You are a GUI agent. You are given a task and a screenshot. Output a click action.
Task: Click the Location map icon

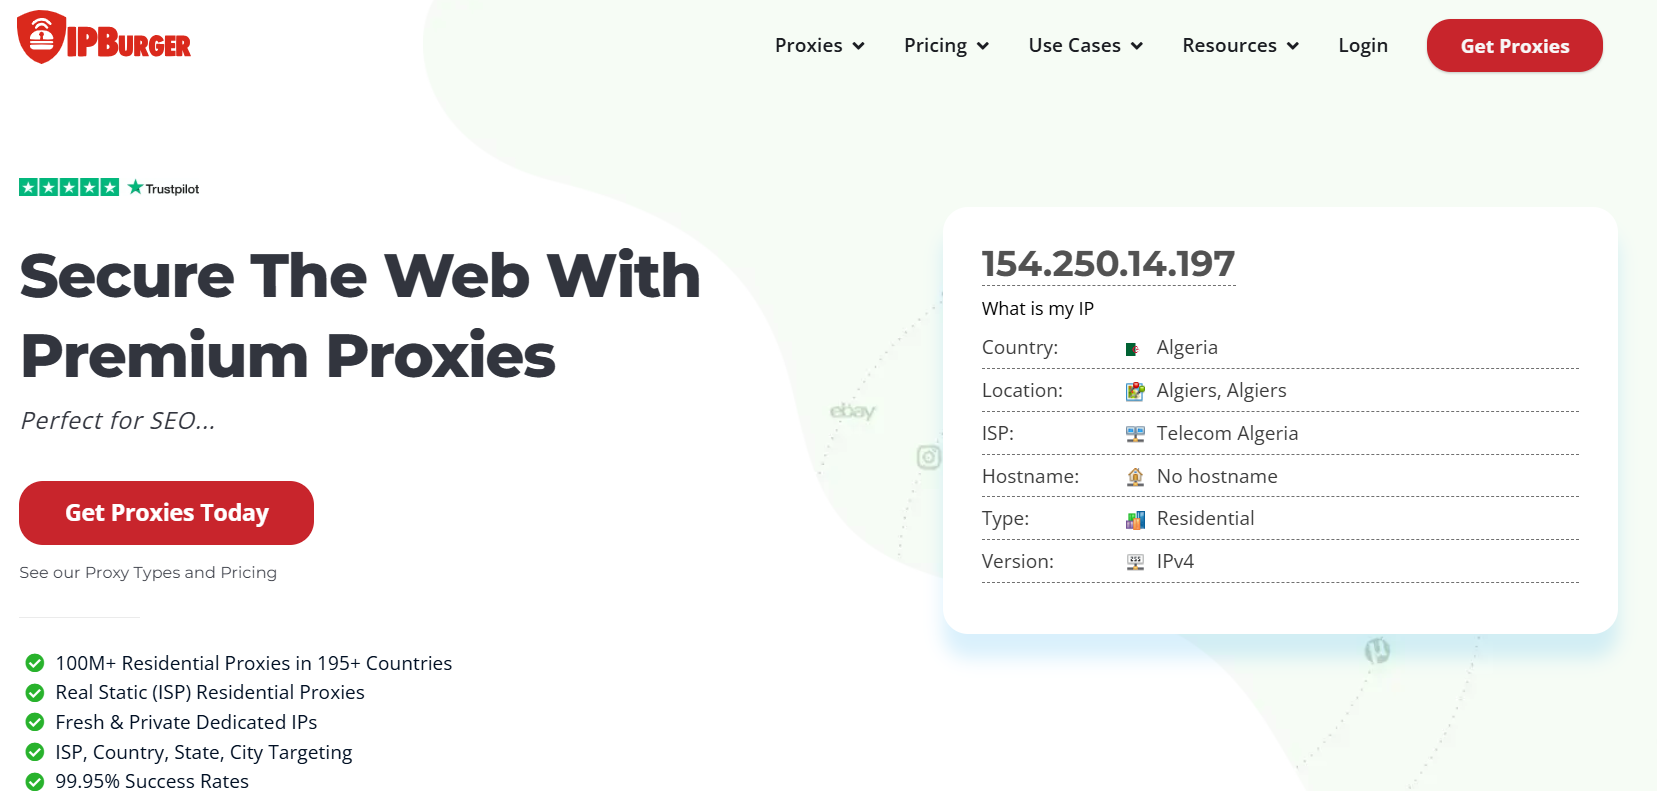pos(1135,391)
